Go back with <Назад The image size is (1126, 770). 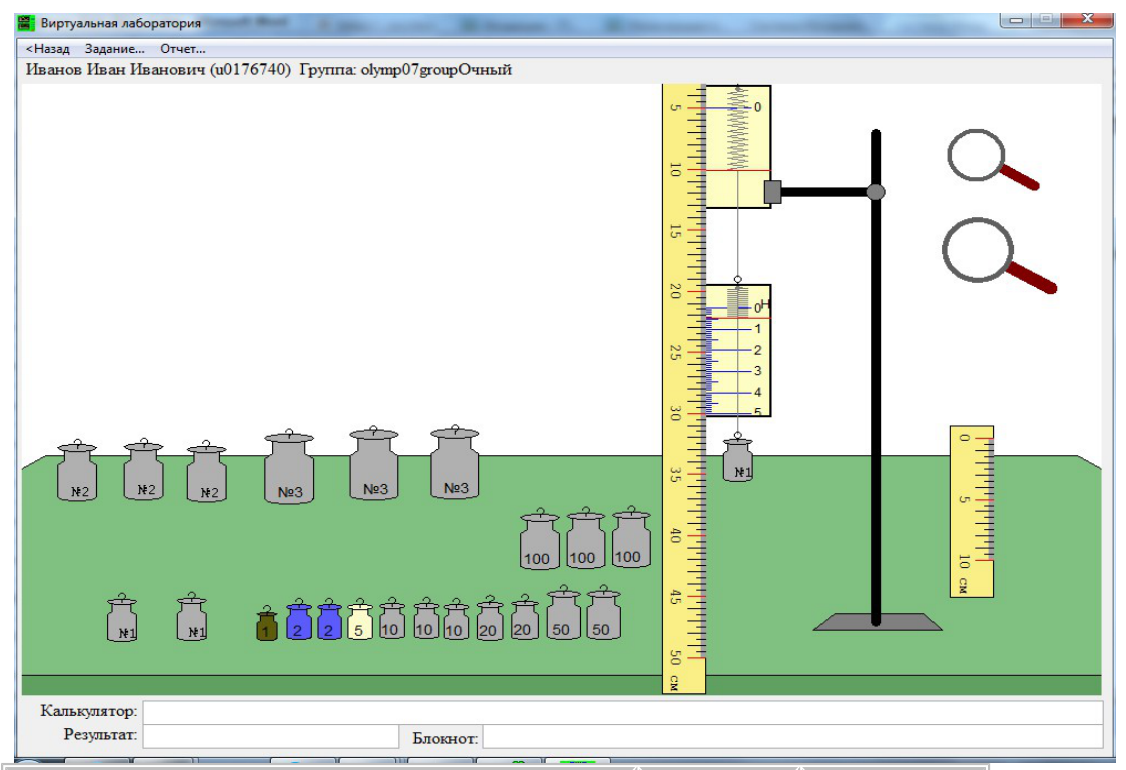pos(47,49)
